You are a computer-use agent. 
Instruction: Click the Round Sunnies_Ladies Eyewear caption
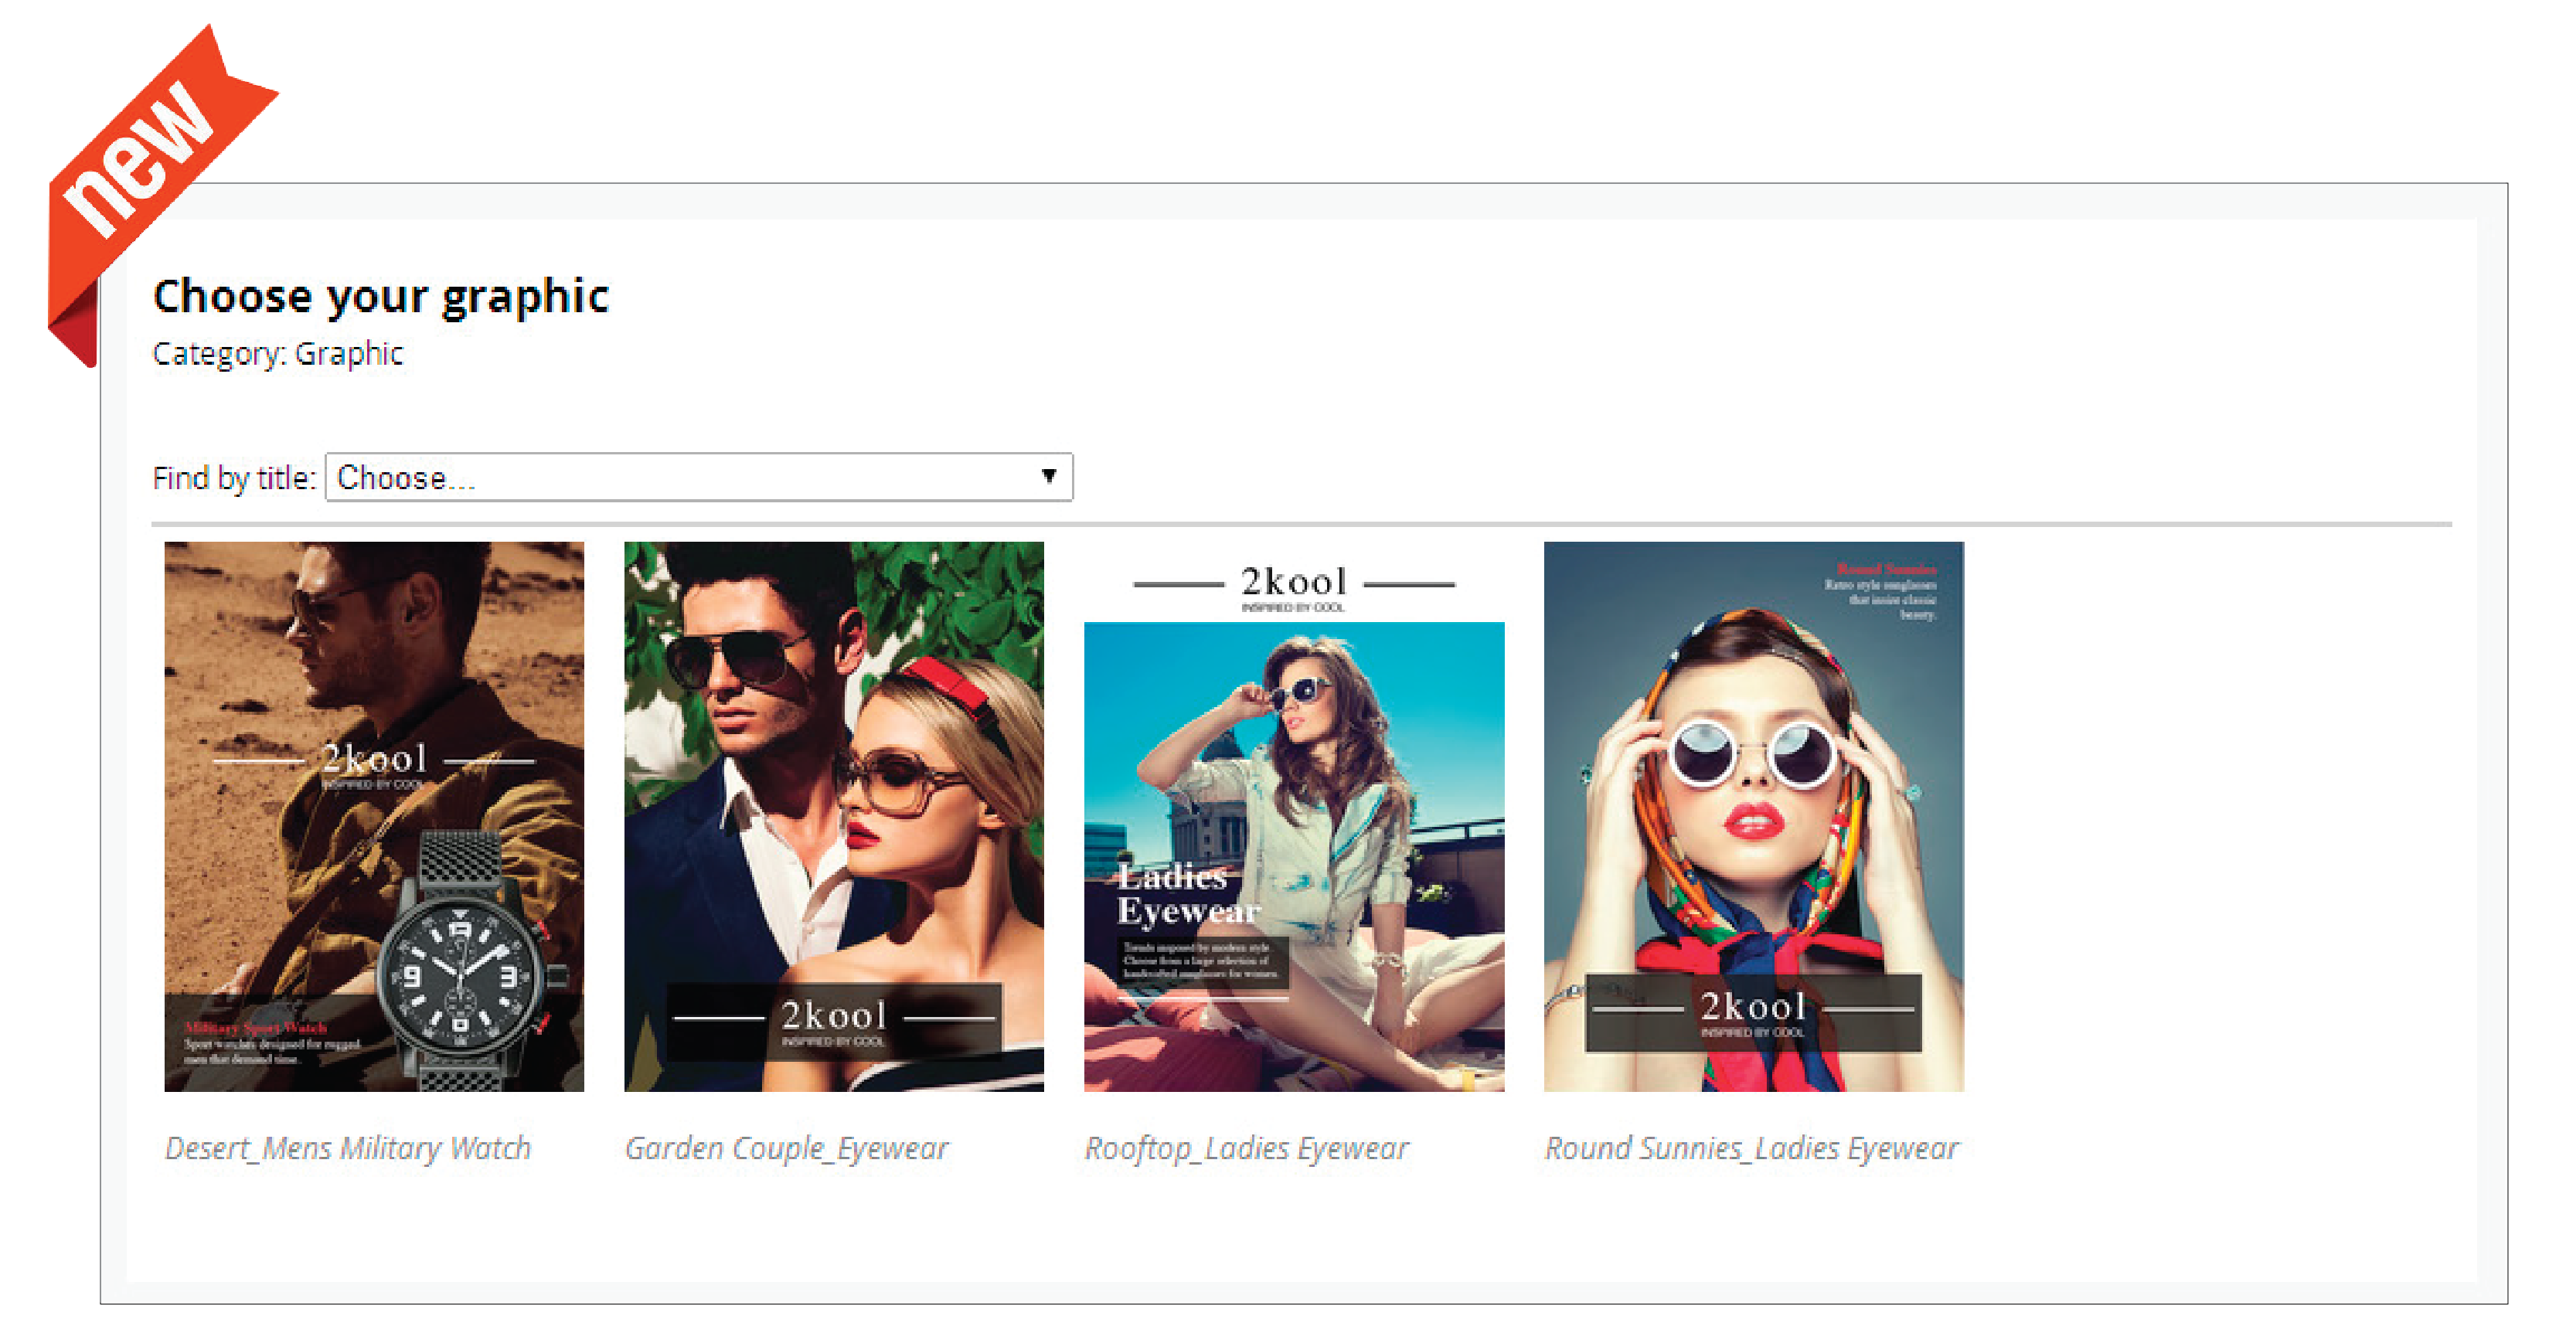pos(1751,1147)
